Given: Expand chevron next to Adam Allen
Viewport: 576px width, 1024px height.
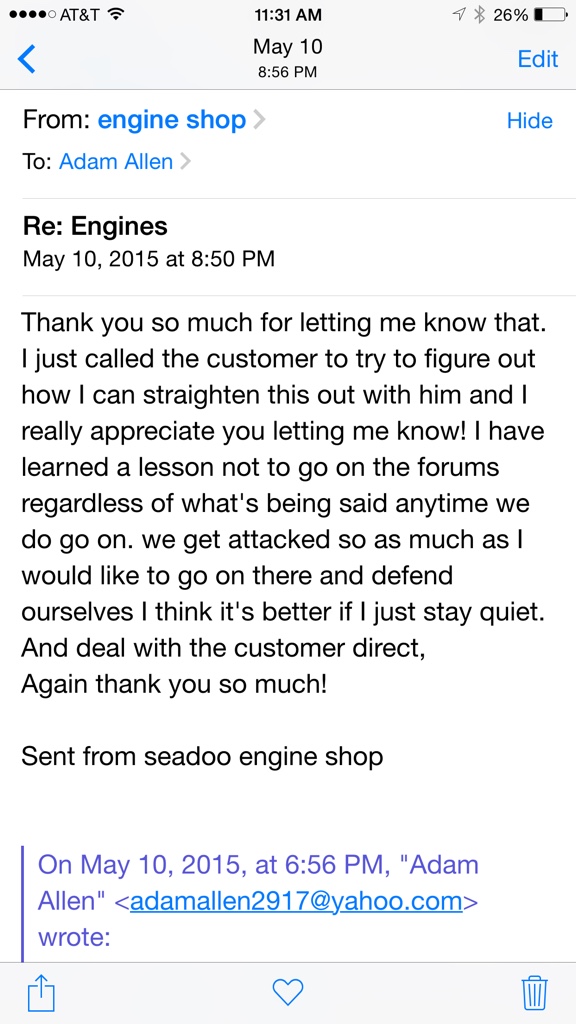Looking at the screenshot, I should [185, 161].
